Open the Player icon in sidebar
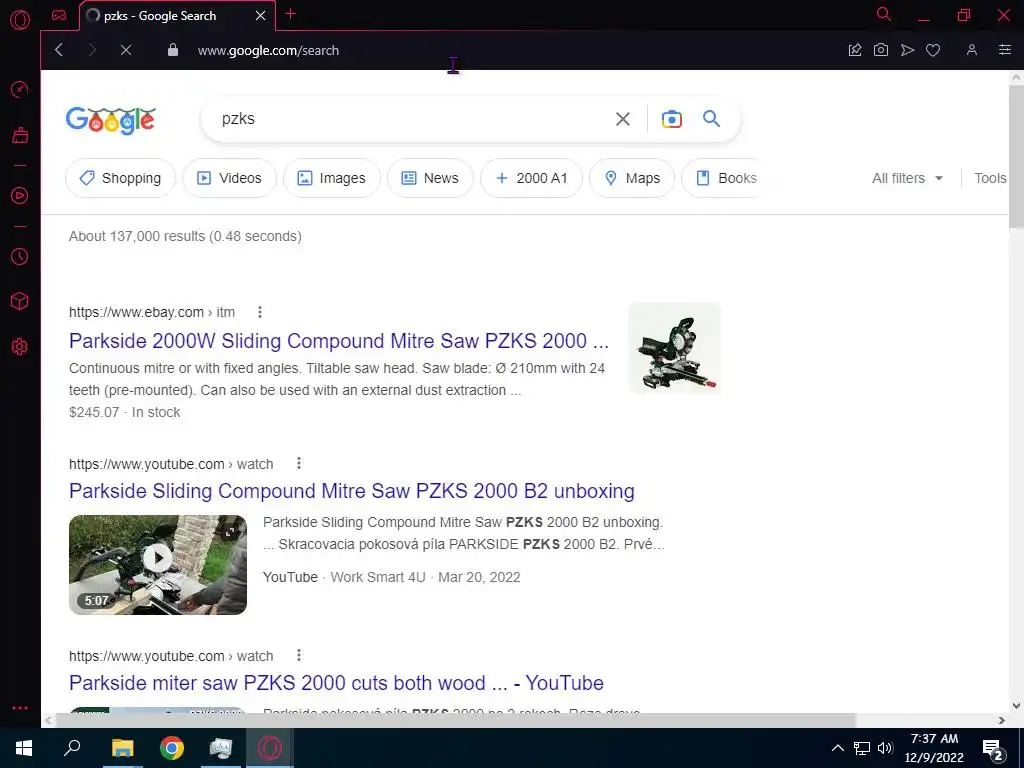 (x=20, y=195)
